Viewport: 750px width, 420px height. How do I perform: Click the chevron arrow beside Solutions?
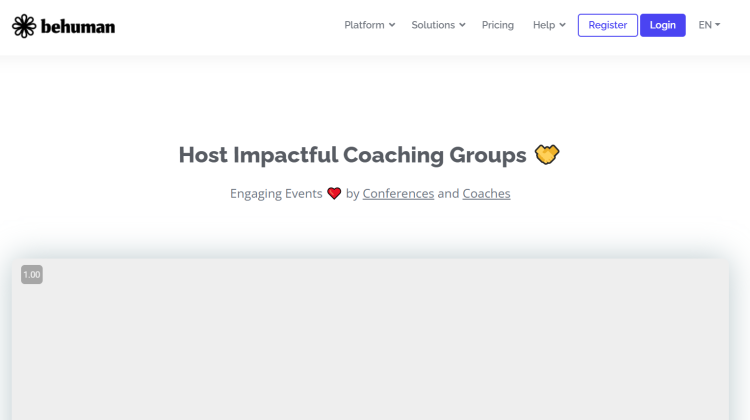coord(462,25)
